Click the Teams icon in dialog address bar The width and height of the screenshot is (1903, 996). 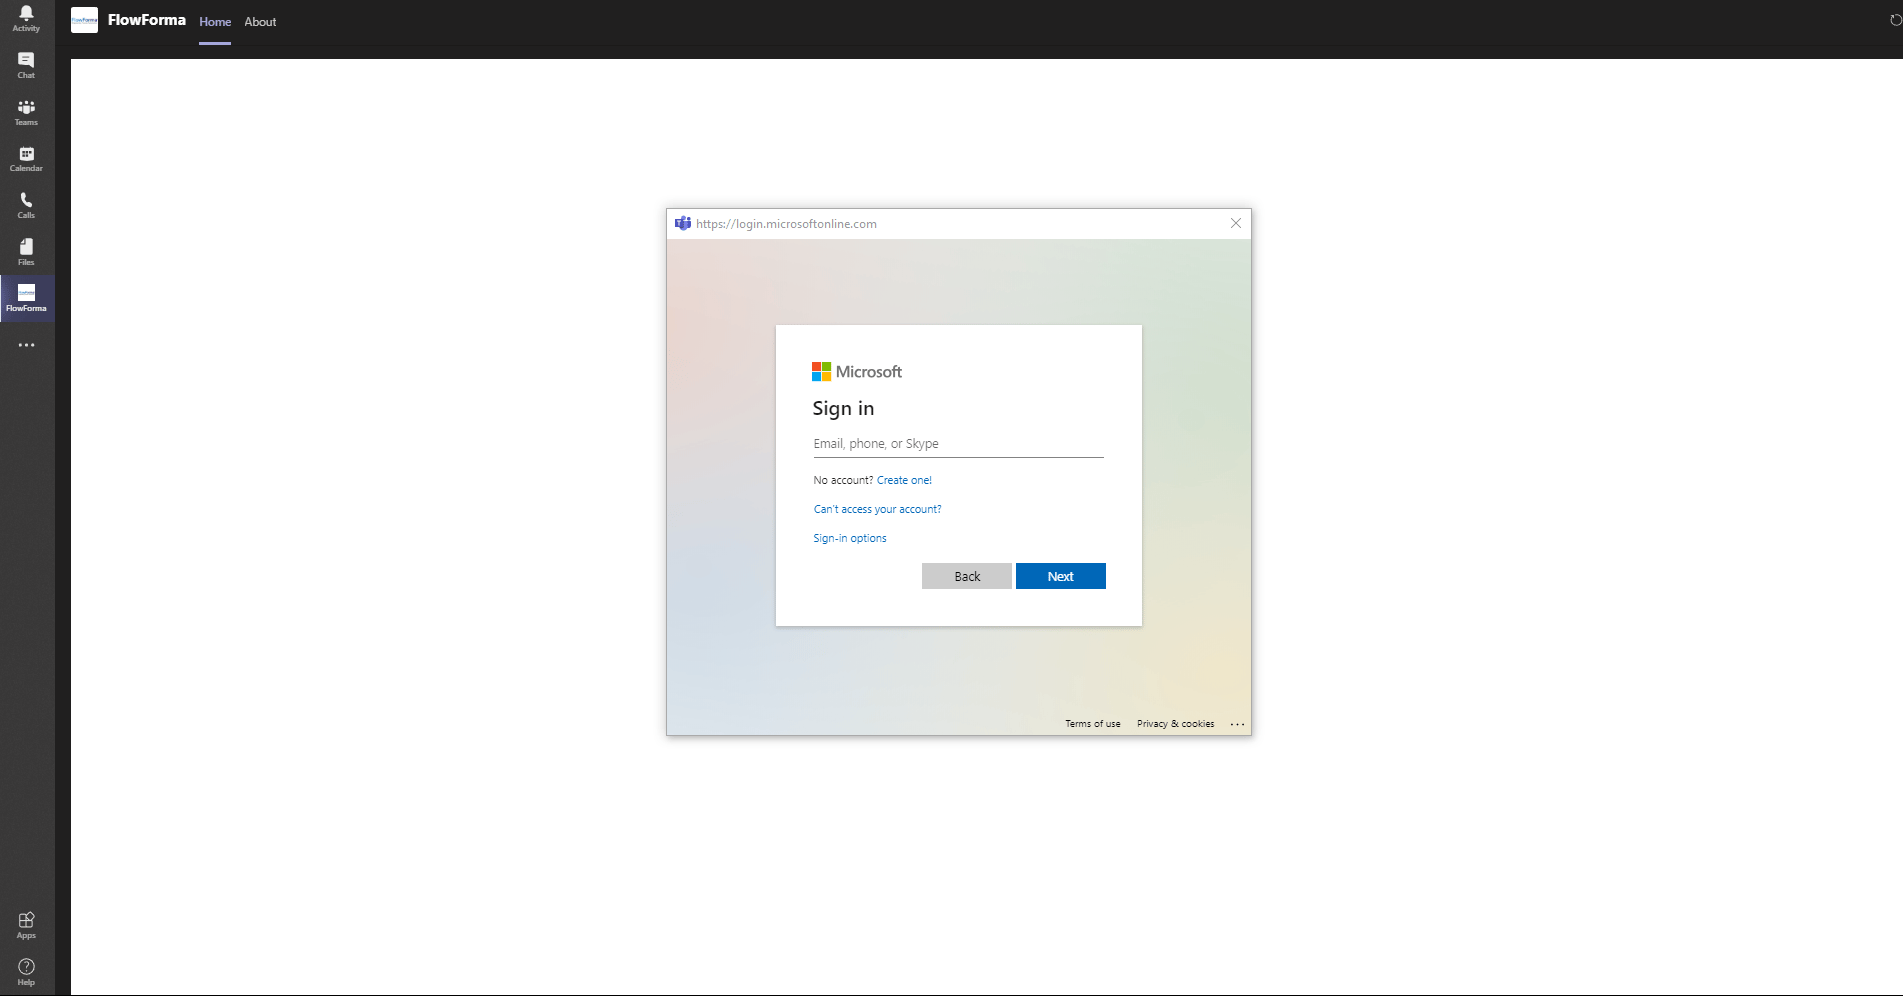click(x=683, y=223)
